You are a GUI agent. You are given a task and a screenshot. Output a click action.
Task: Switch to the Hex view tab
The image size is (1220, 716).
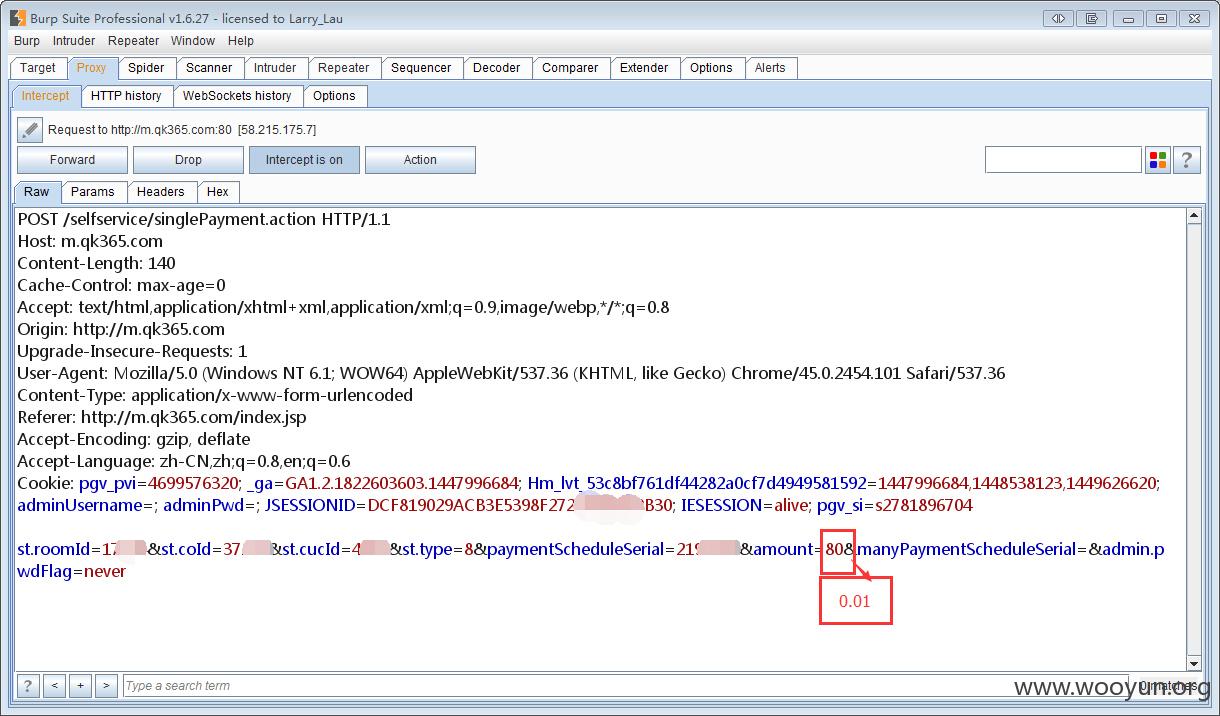pyautogui.click(x=218, y=192)
